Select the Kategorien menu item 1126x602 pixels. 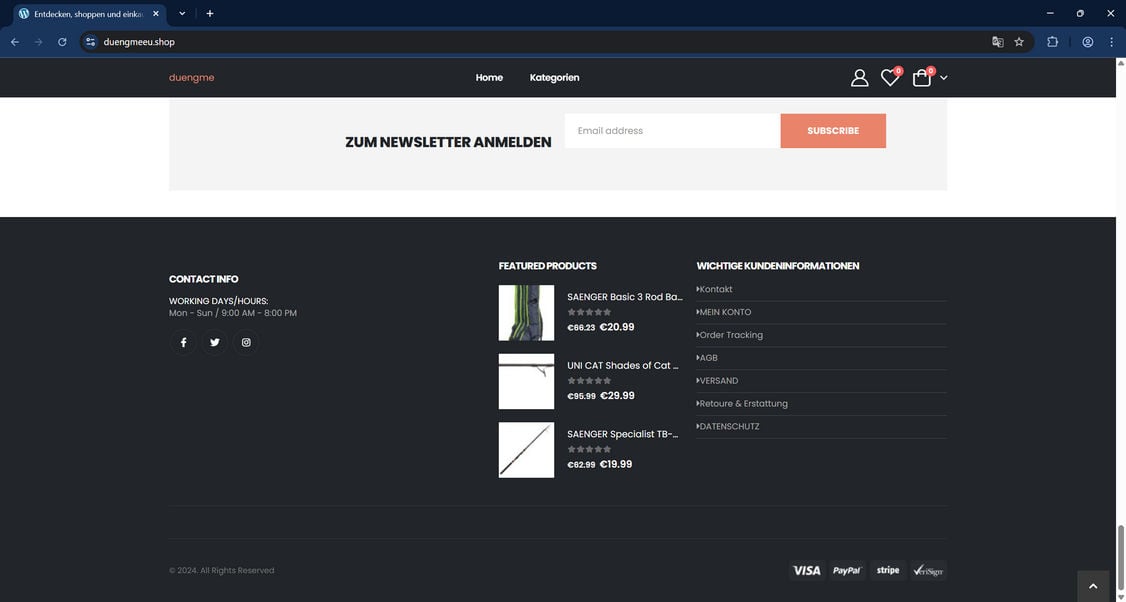click(x=555, y=76)
